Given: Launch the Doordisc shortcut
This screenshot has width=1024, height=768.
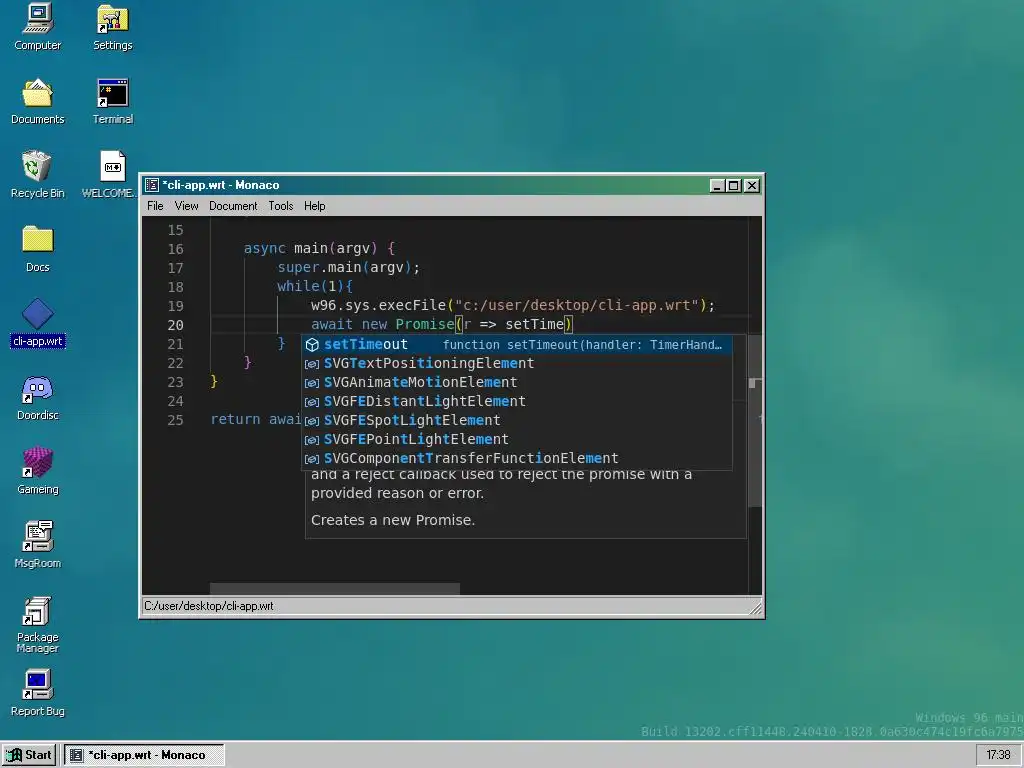Looking at the screenshot, I should (37, 397).
